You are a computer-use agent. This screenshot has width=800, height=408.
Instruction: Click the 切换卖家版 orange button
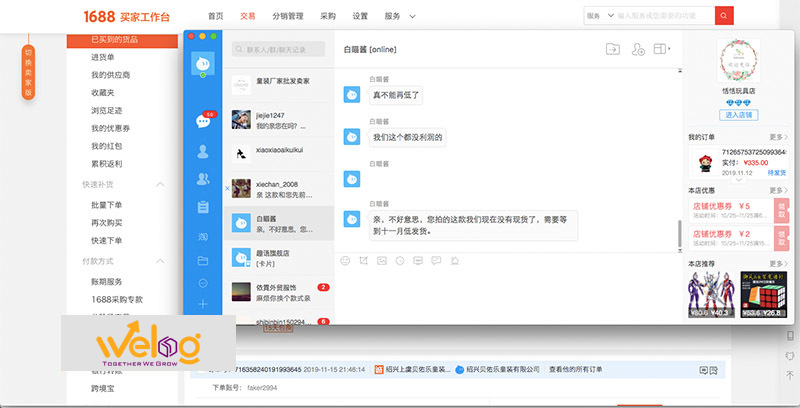(29, 72)
